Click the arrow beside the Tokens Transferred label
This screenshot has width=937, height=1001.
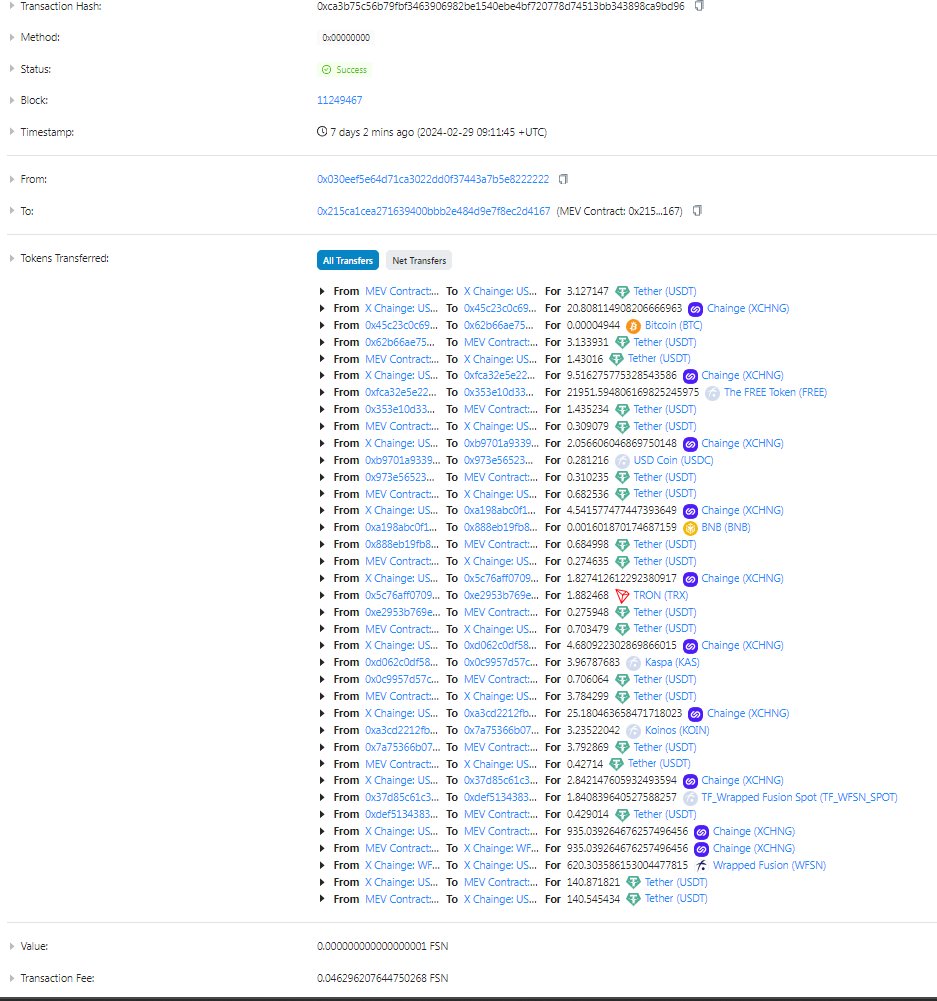(x=11, y=258)
